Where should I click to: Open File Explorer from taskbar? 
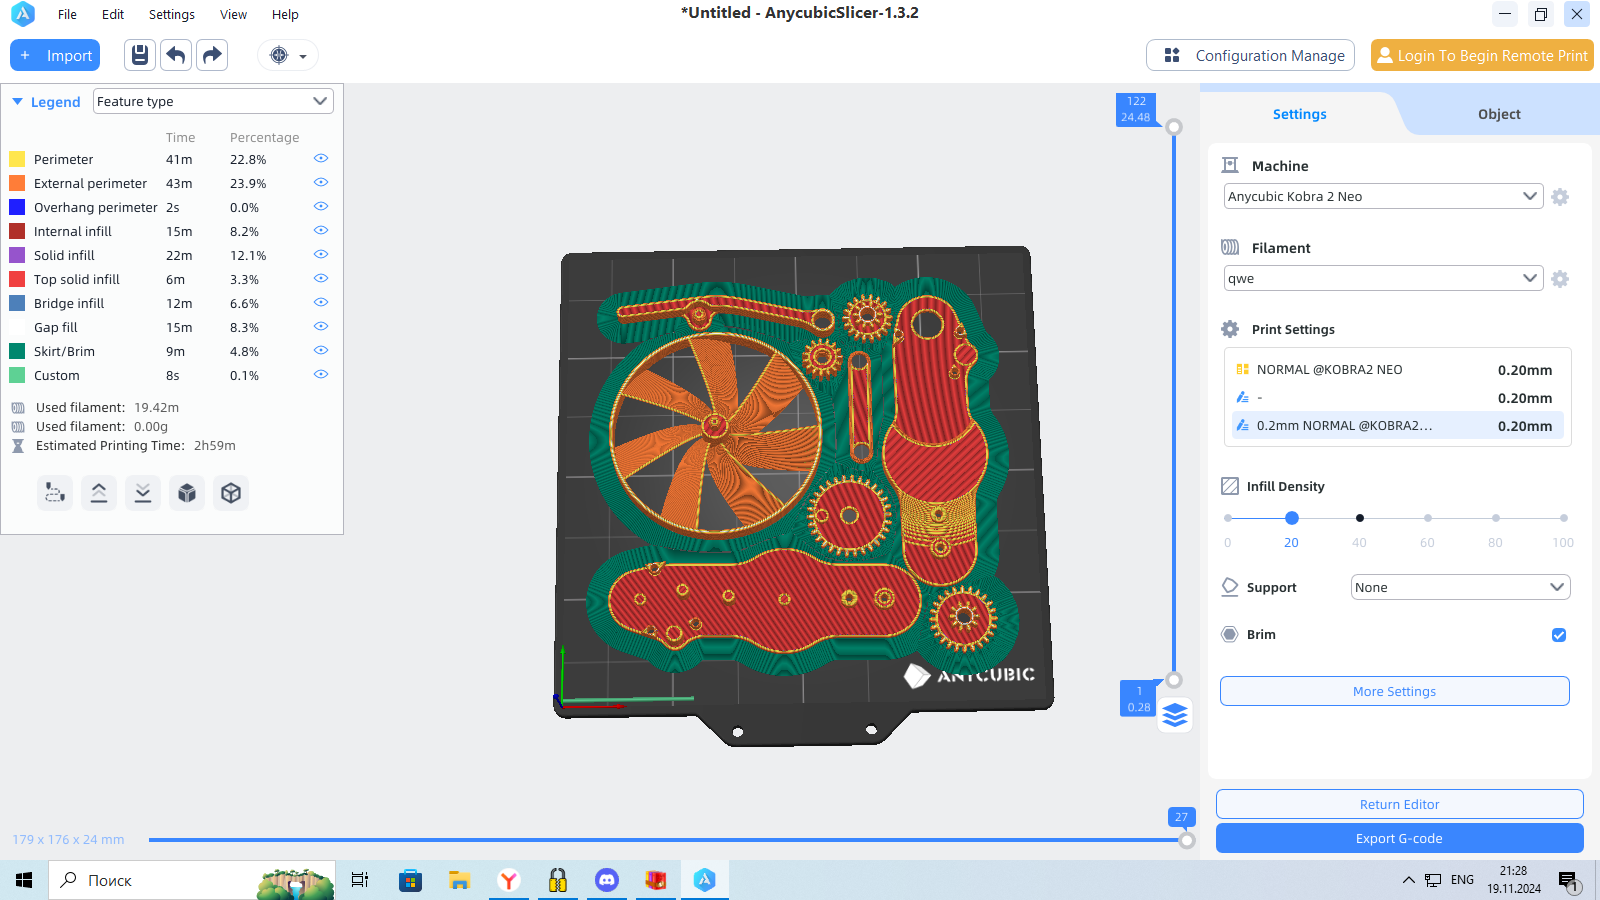click(459, 880)
